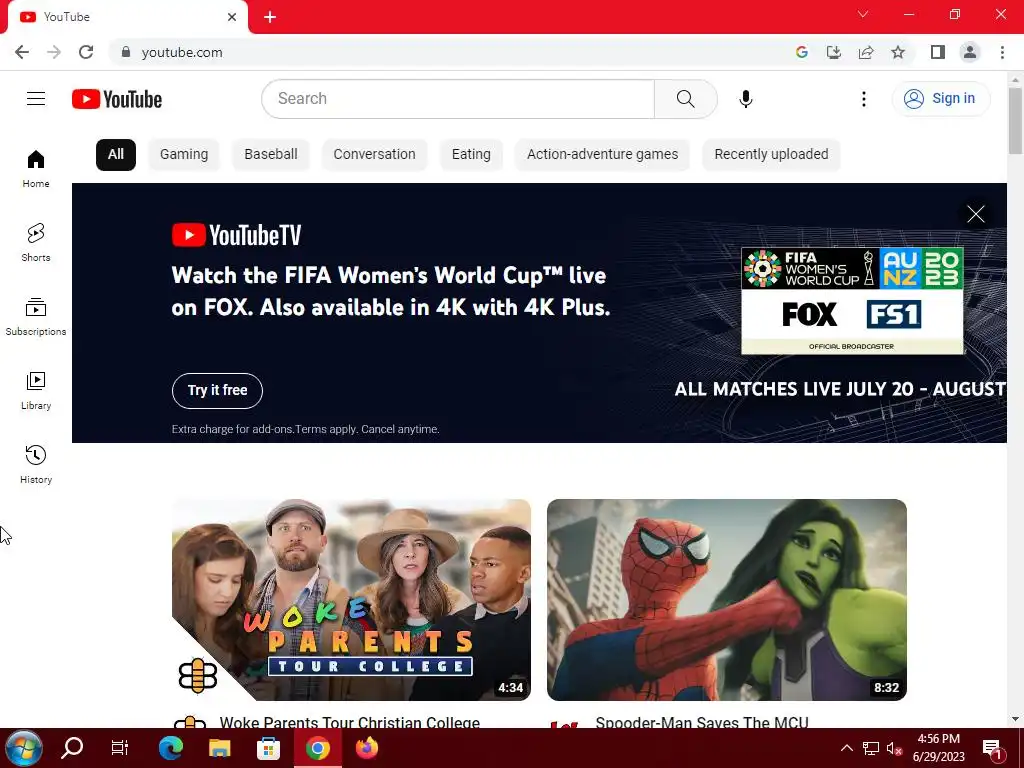The height and width of the screenshot is (768, 1024).
Task: Select the Conversation filter chip
Action: pos(374,155)
